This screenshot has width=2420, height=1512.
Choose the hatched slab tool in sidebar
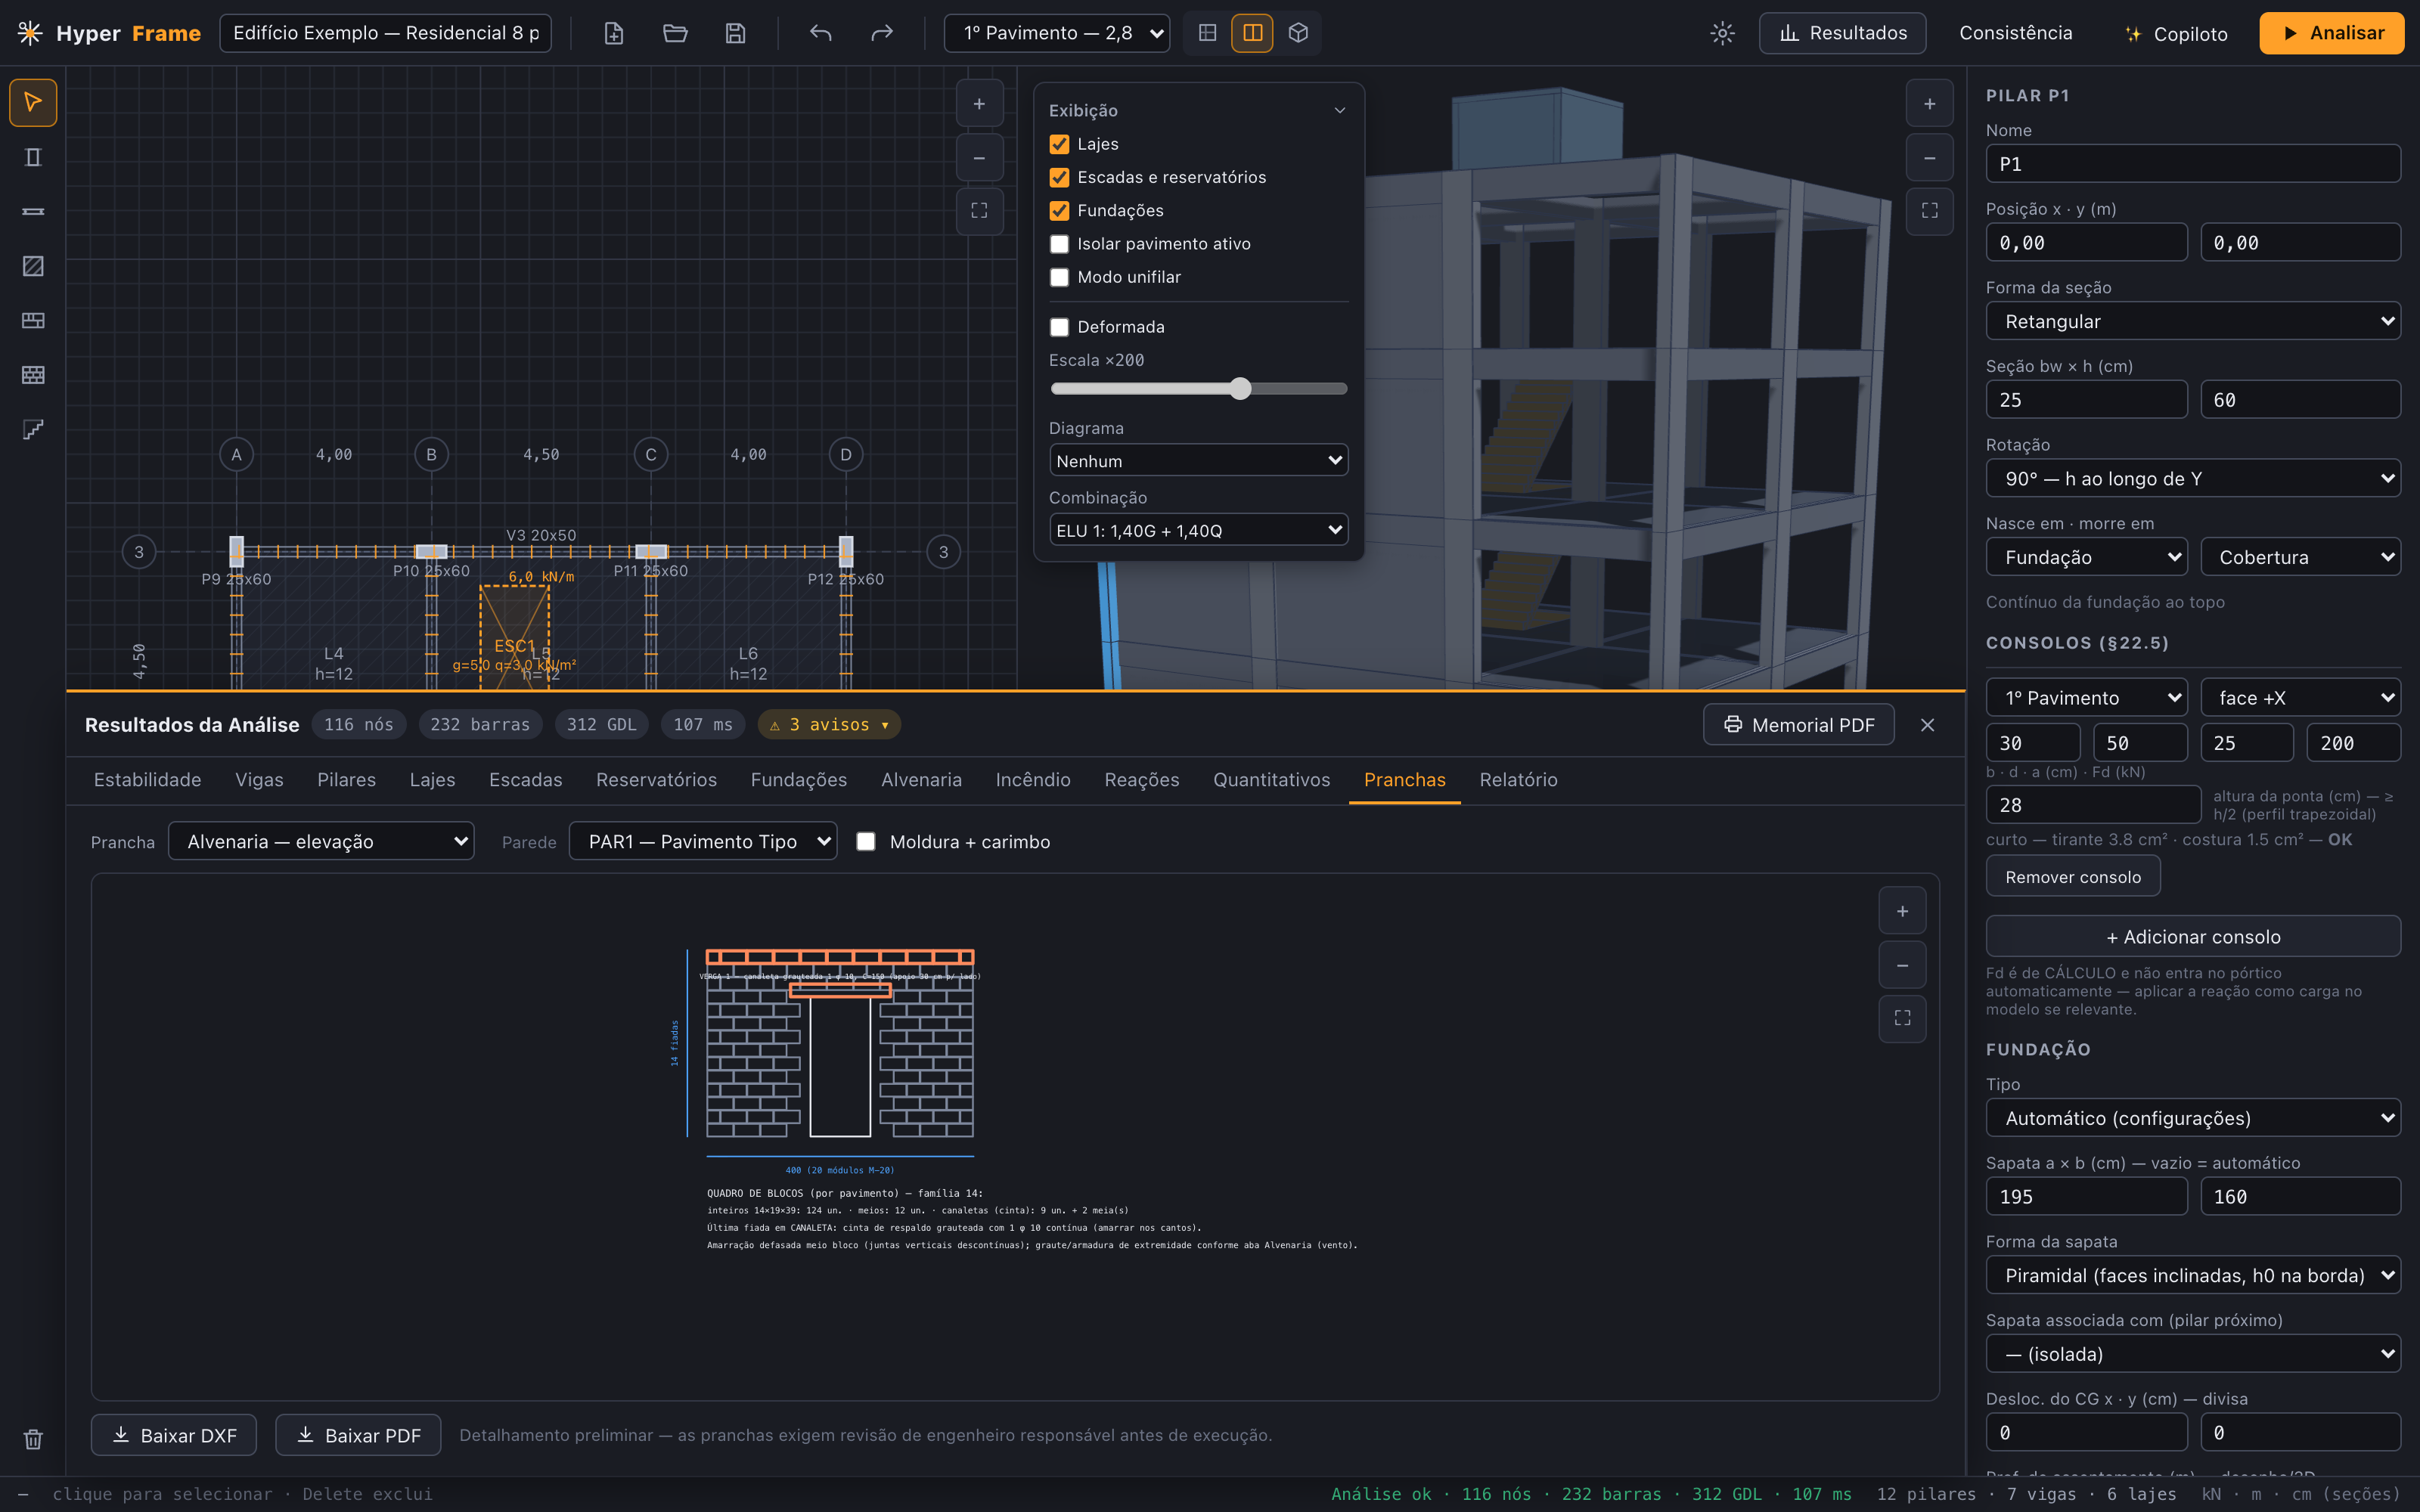33,266
